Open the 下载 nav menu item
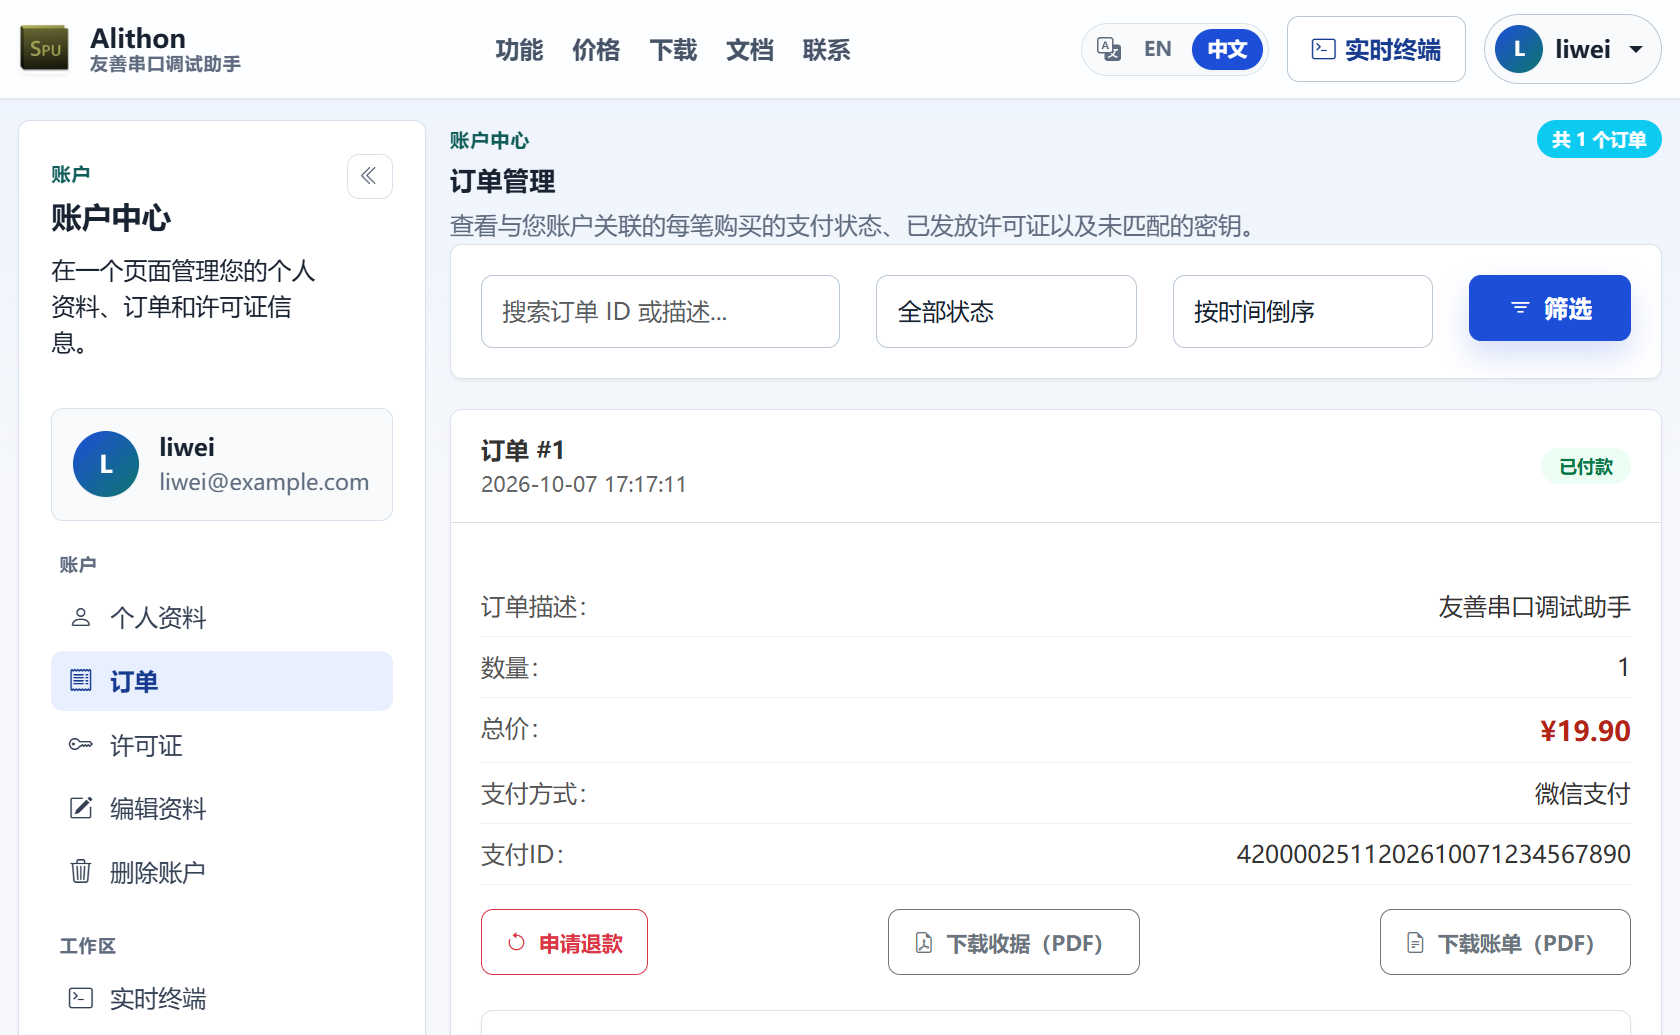The width and height of the screenshot is (1680, 1035). (x=673, y=50)
